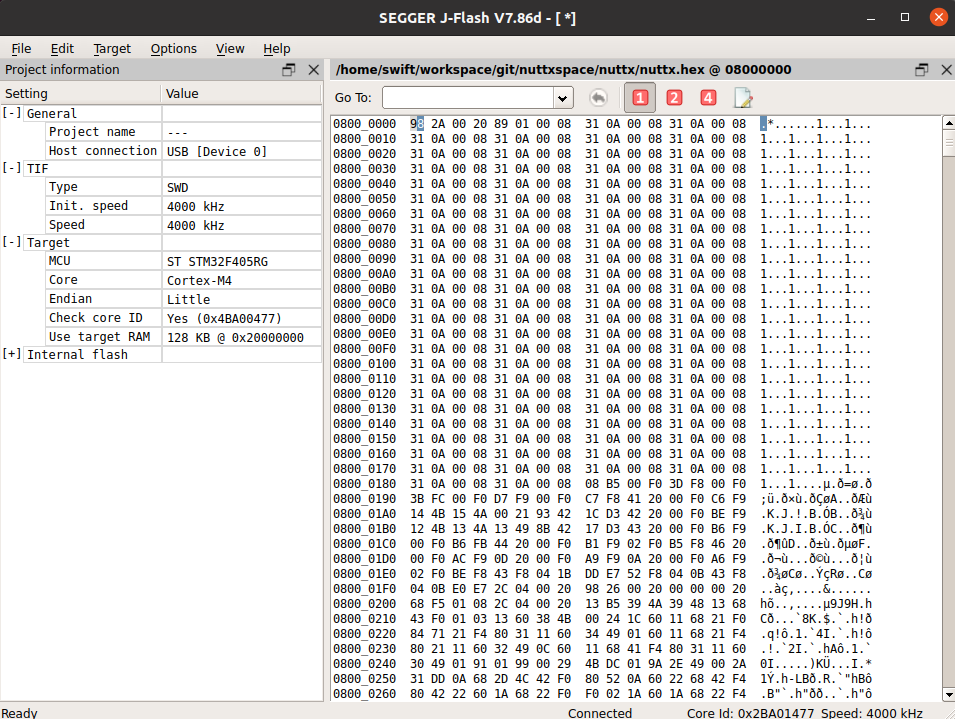Viewport: 955px width, 719px height.
Task: Click address label 0800_0260
Action: click(x=364, y=694)
